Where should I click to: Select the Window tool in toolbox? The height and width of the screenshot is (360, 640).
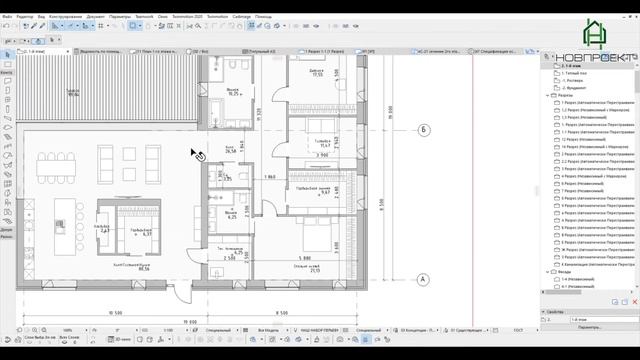[x=7, y=100]
